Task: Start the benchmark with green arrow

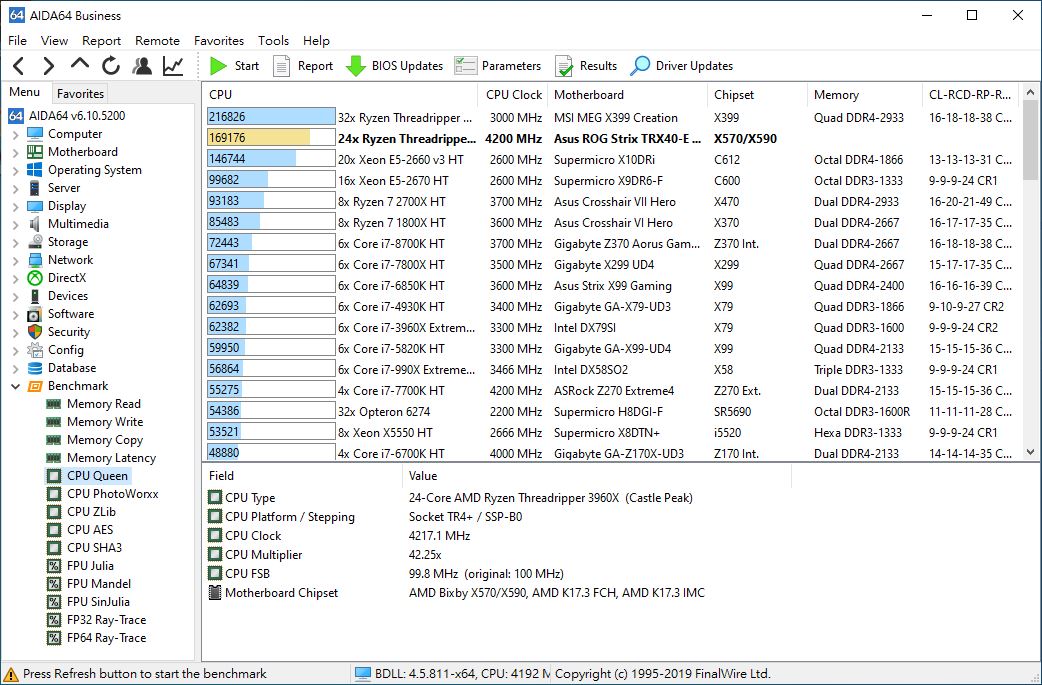Action: tap(218, 66)
